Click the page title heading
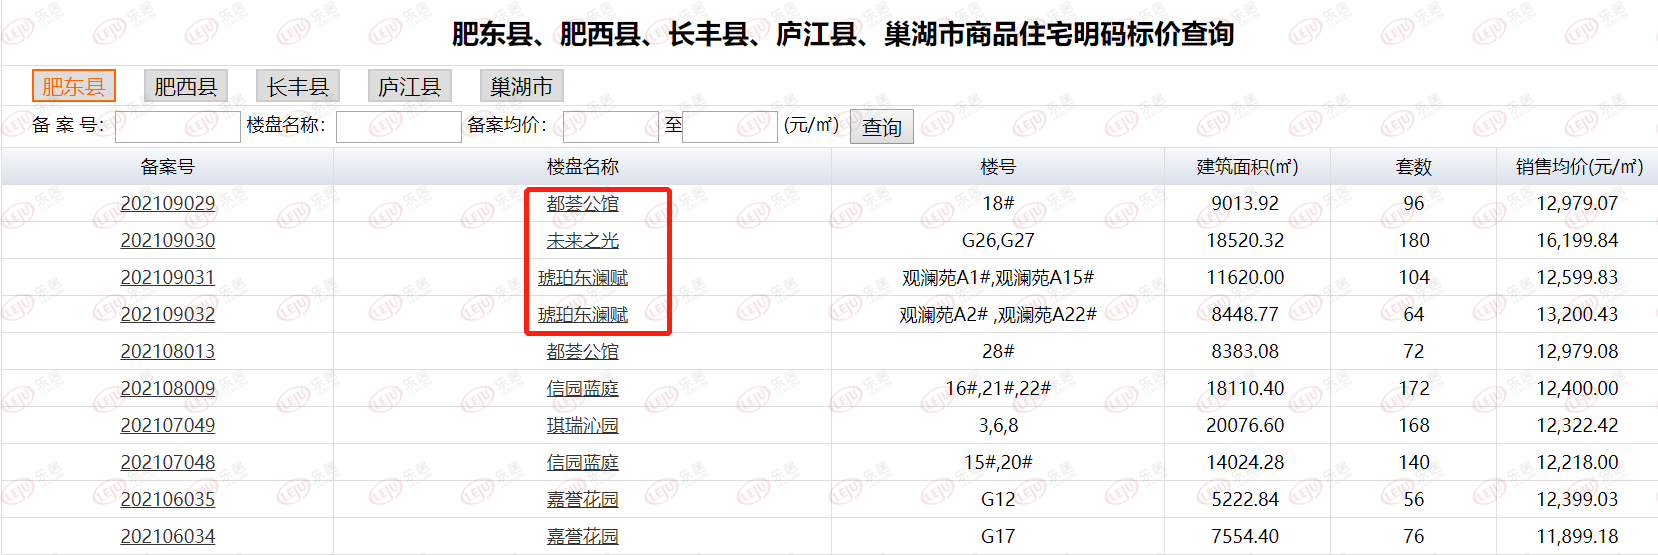The height and width of the screenshot is (555, 1658). [843, 34]
